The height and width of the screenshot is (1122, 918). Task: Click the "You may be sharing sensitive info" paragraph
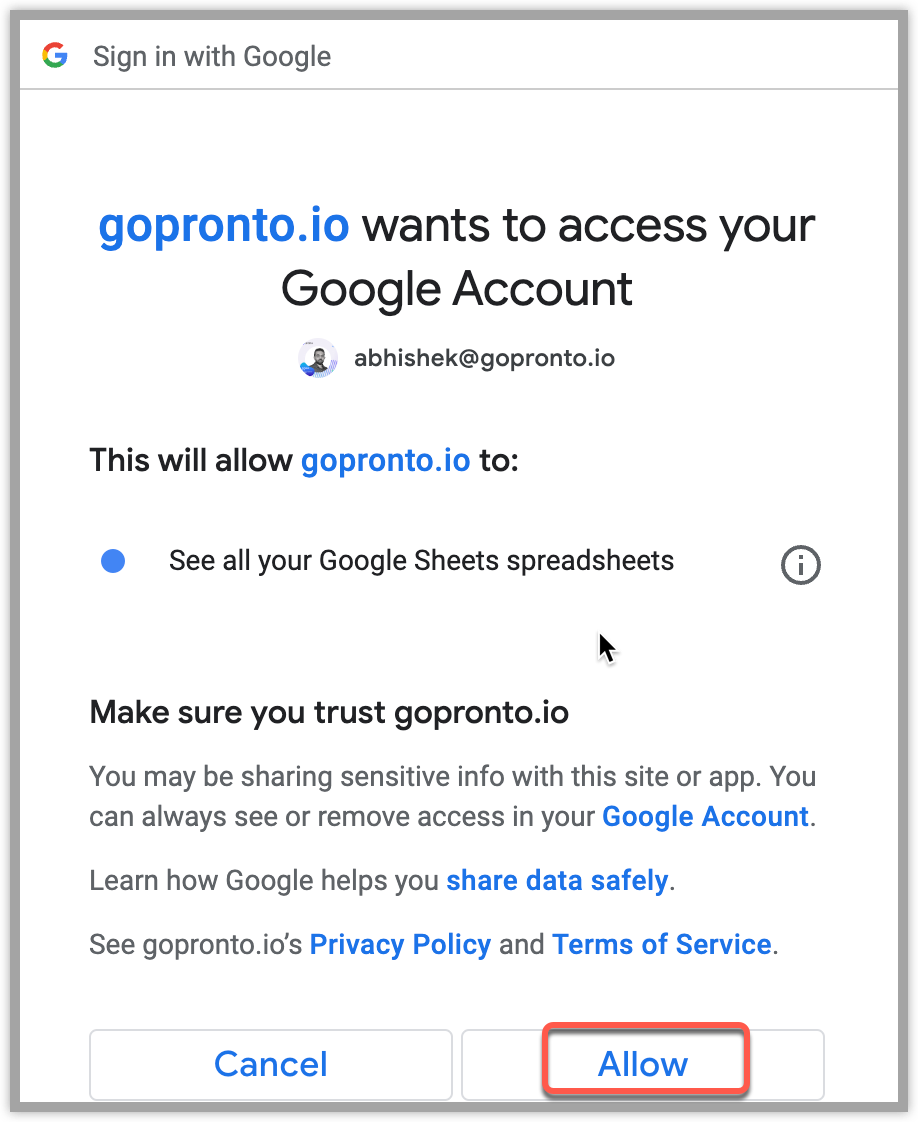coord(452,796)
